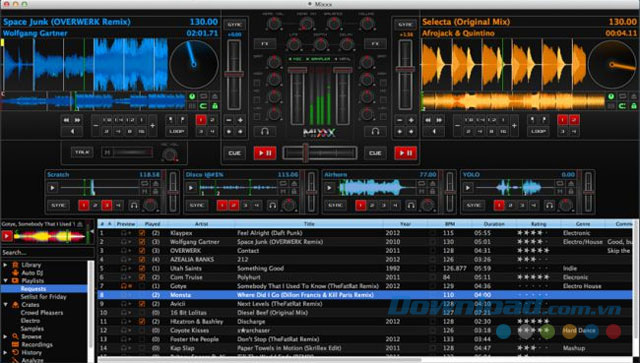Screen dimensions: 640x363
Task: Select 8-beat loop on left deck
Action: coord(129,131)
